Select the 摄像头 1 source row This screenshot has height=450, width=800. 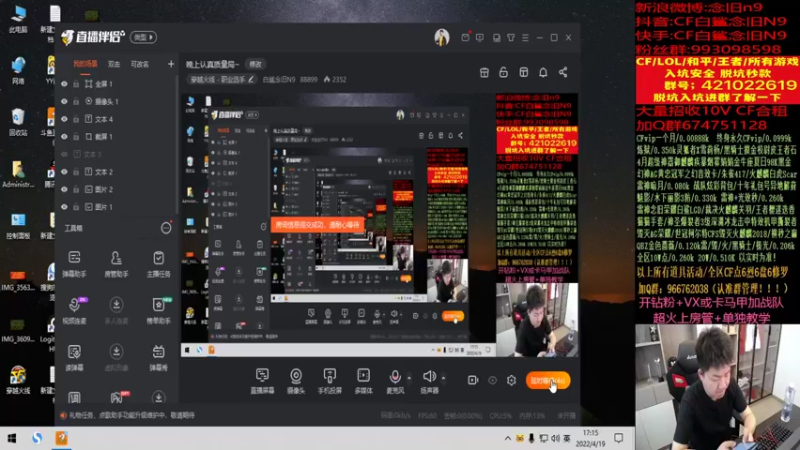click(x=117, y=102)
